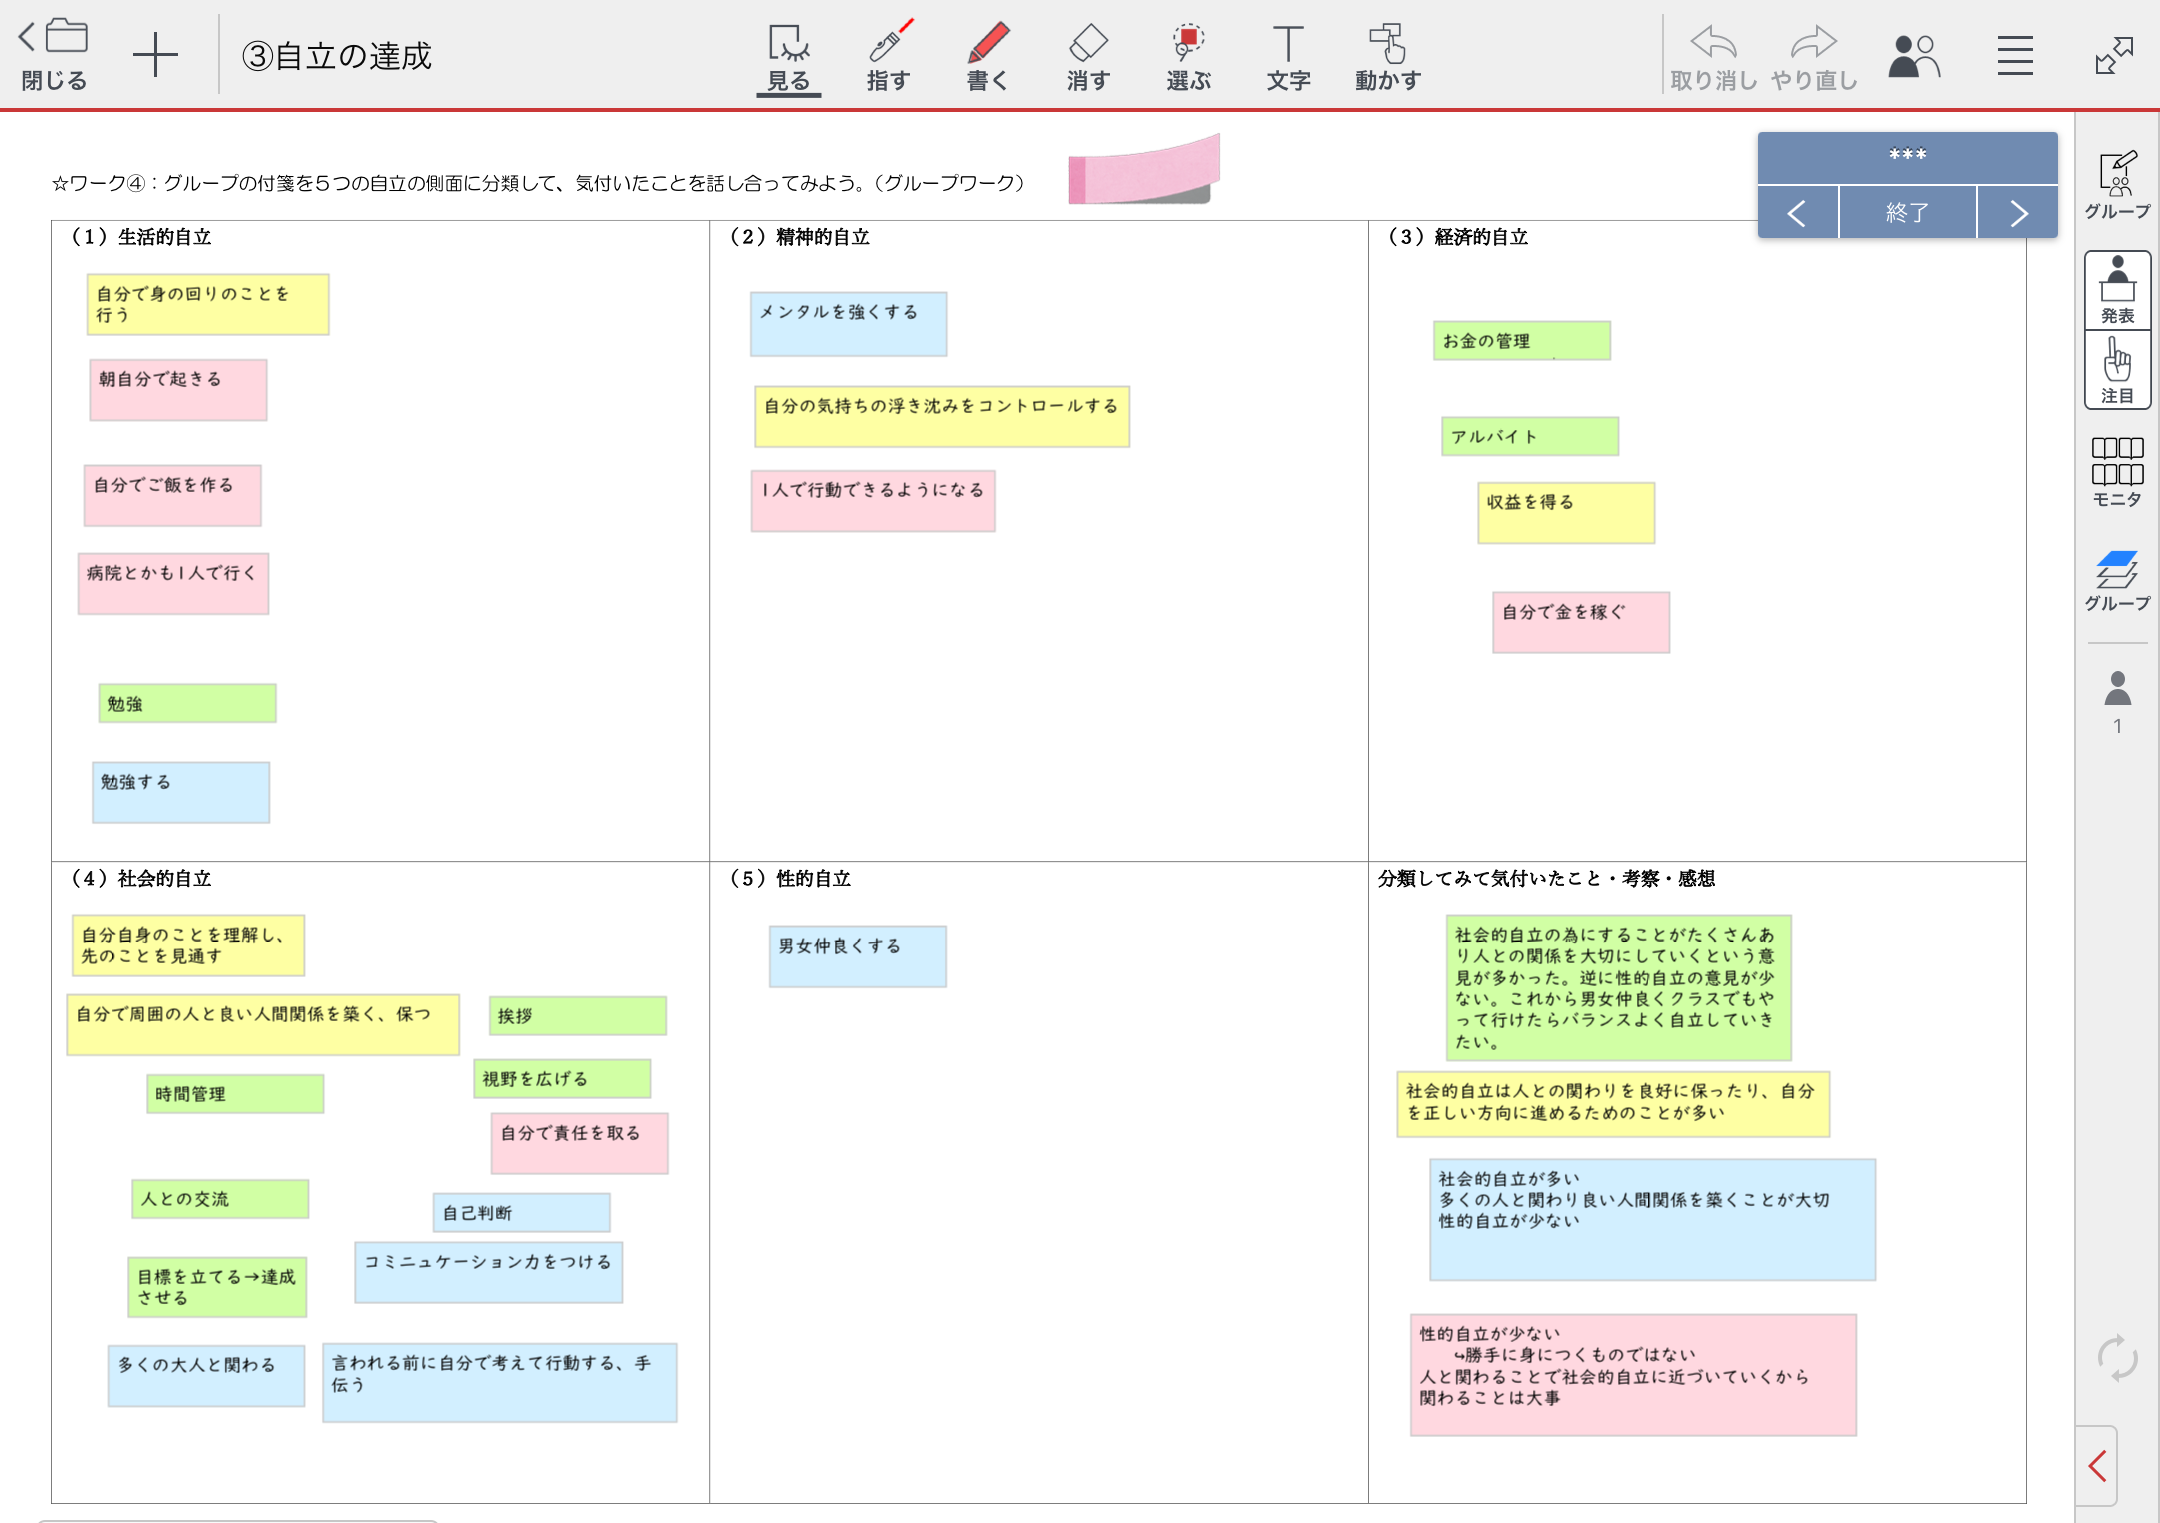
Task: Open the モニタ monitor view
Action: point(2117,471)
